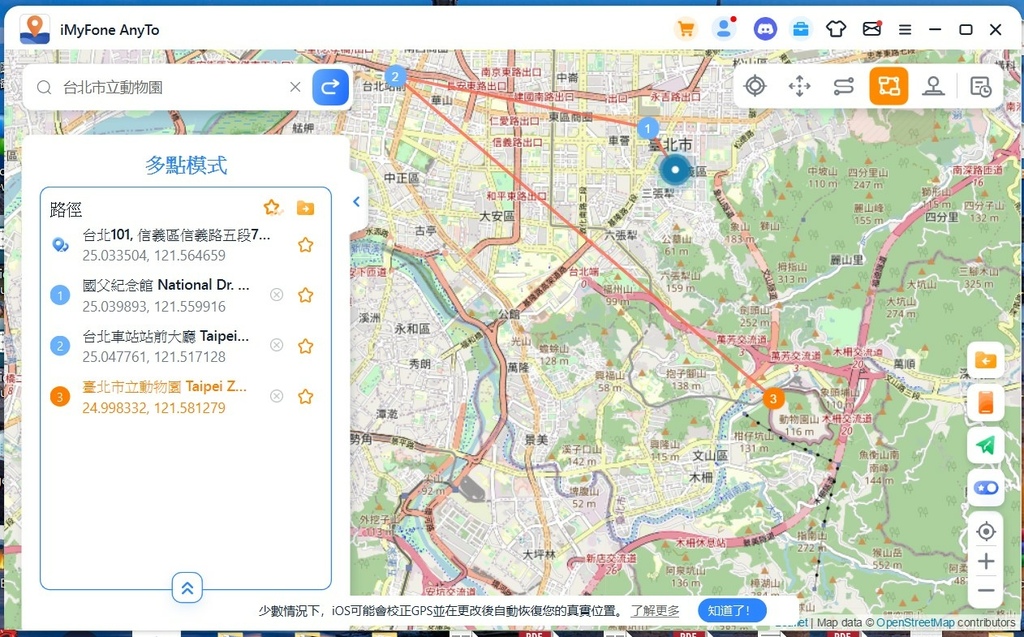Select the Teleport mode crosshair icon in the top toolbar
The image size is (1024, 637).
[x=755, y=86]
